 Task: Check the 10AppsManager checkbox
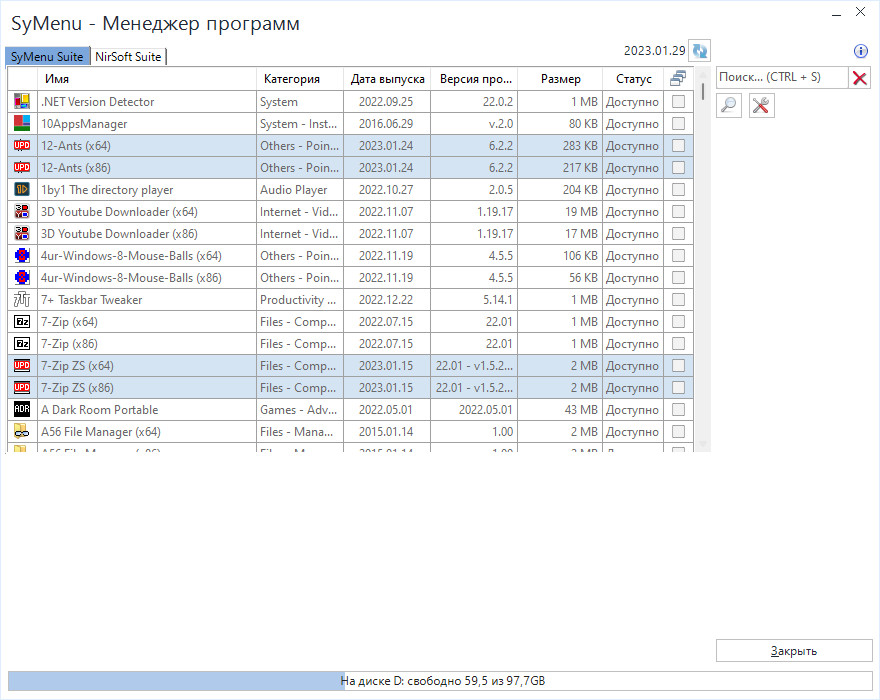pos(679,123)
